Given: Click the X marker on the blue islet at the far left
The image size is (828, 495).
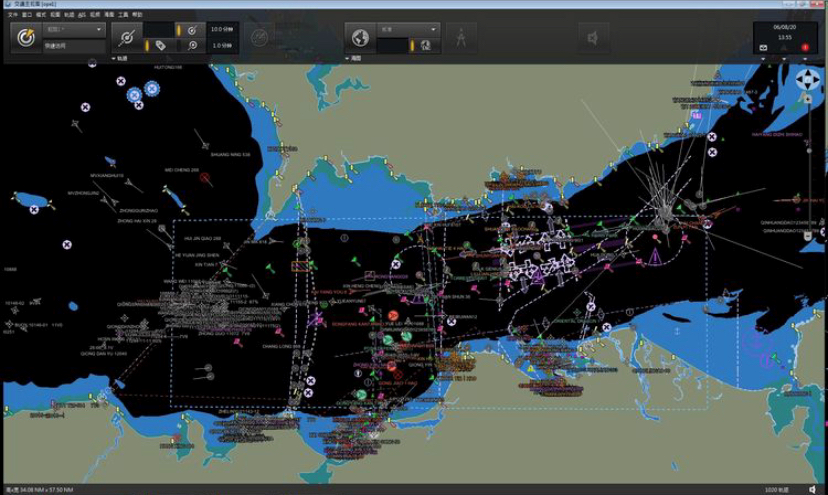Looking at the screenshot, I should 34,209.
